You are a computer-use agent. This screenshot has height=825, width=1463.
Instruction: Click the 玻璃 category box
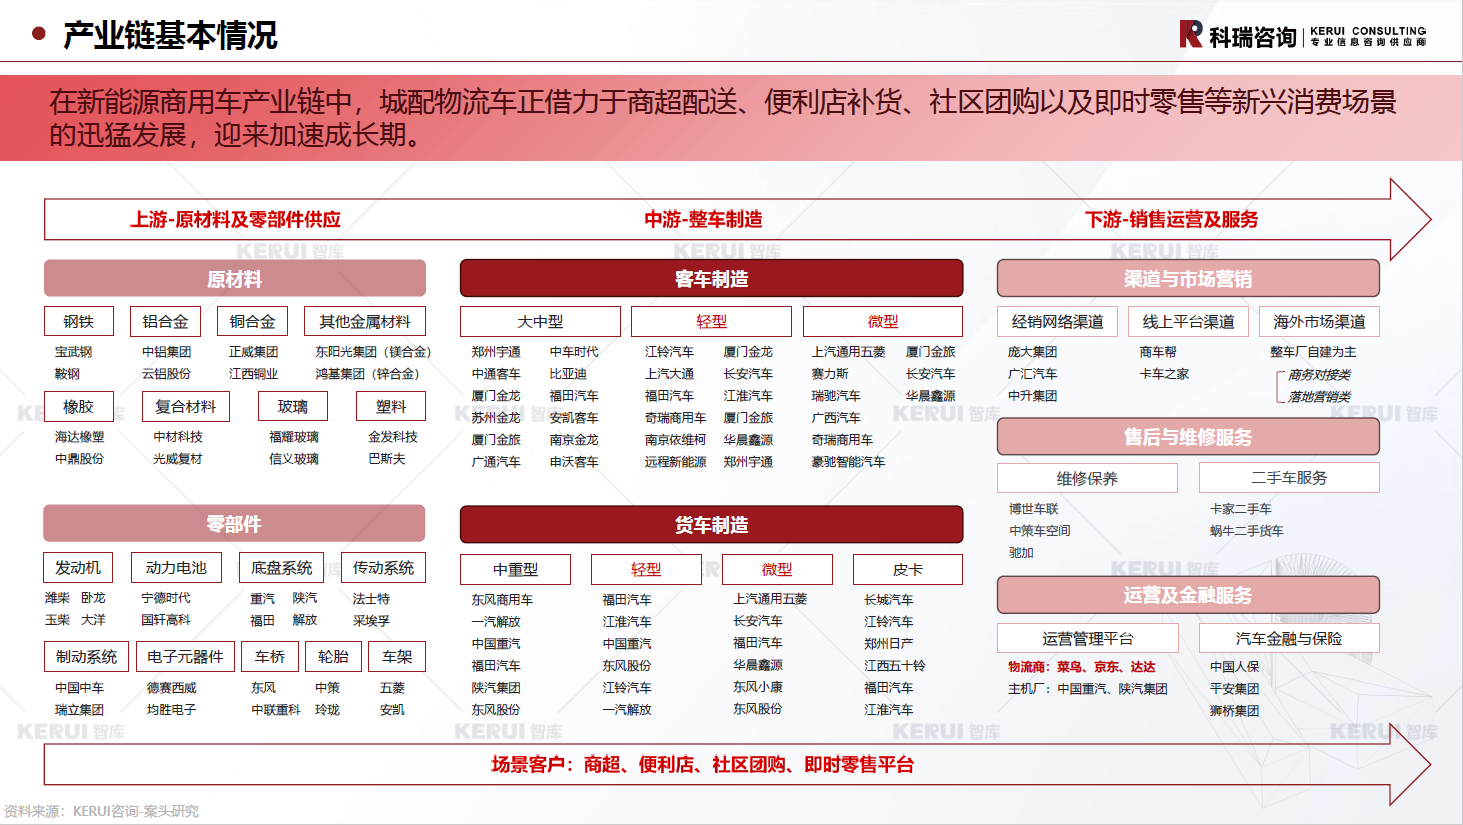pos(293,406)
